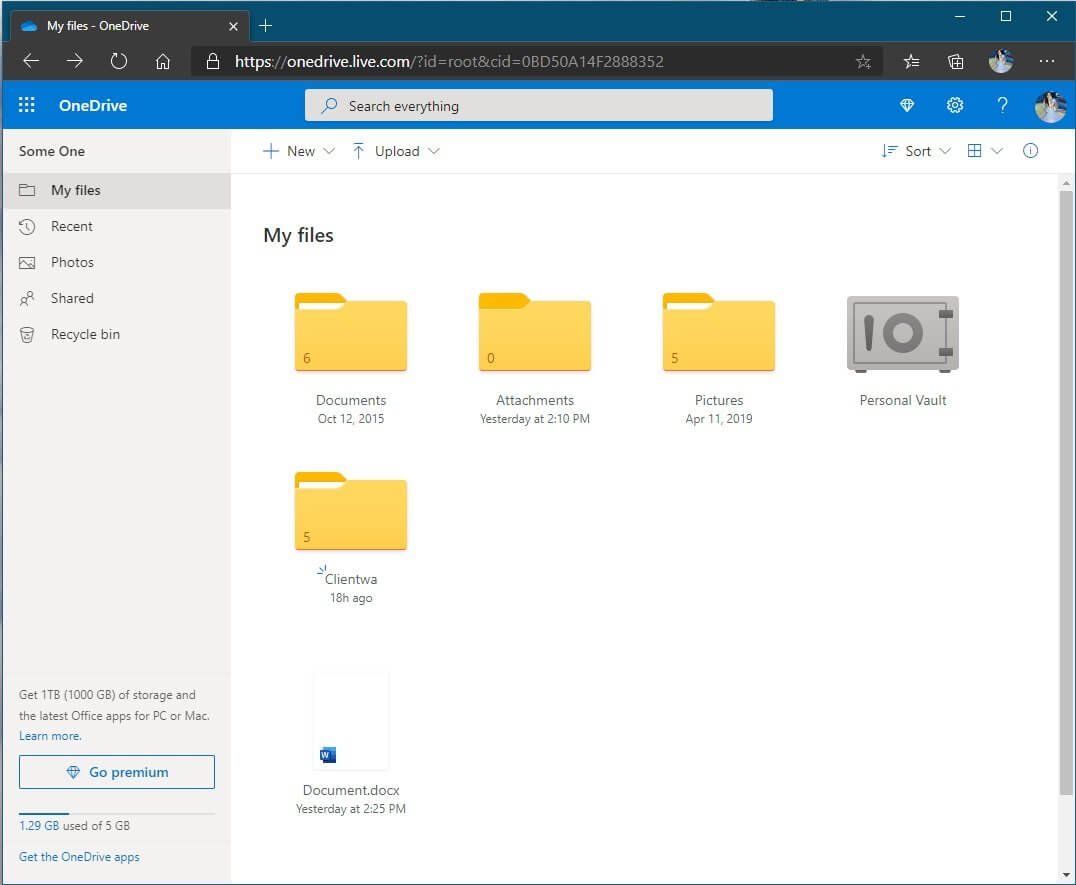Viewport: 1076px width, 885px height.
Task: Click Get the OneDrive apps link
Action: [x=79, y=857]
